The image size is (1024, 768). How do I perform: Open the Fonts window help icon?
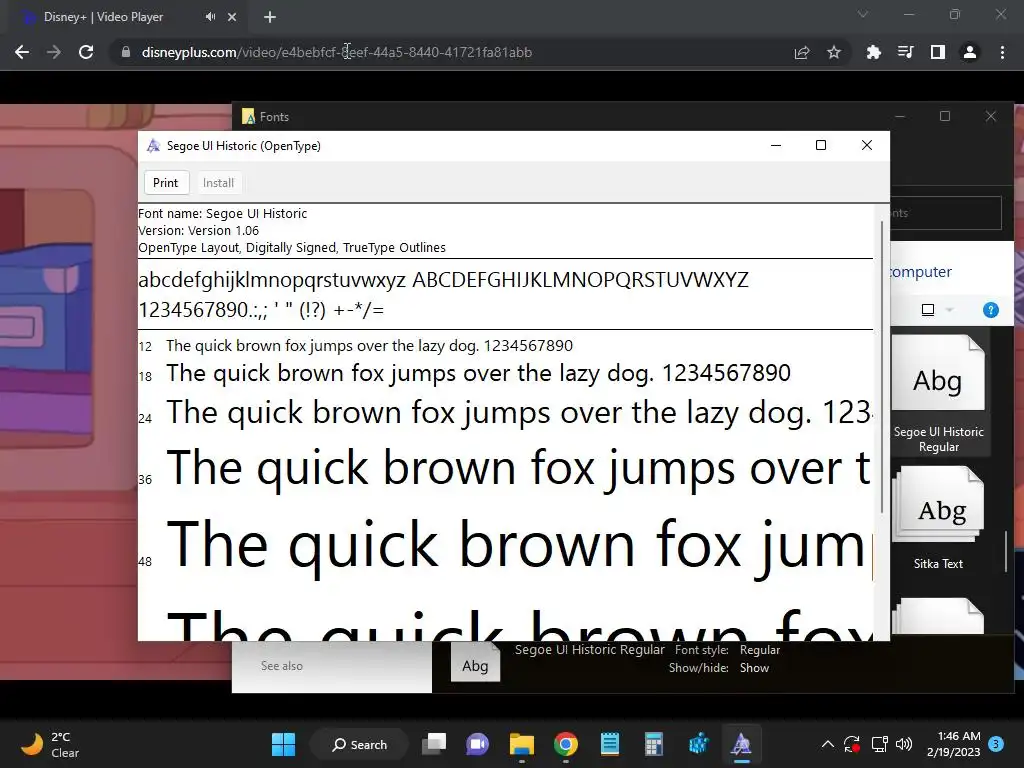(991, 310)
